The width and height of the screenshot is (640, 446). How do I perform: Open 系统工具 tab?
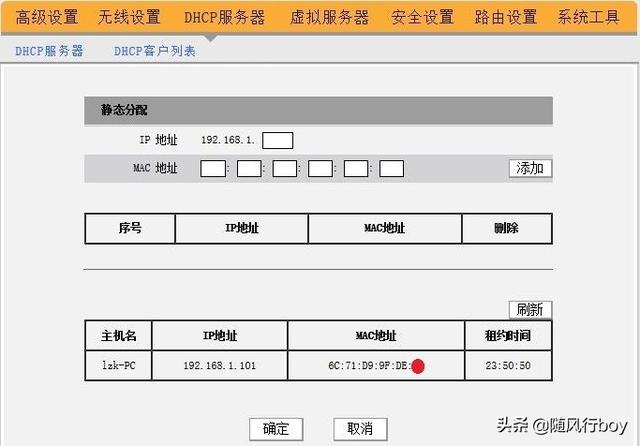click(589, 18)
